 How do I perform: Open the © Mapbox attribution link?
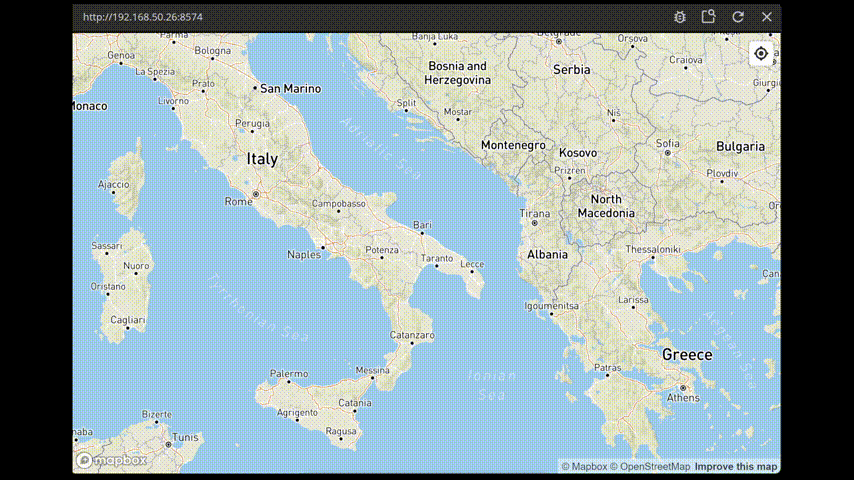(584, 467)
